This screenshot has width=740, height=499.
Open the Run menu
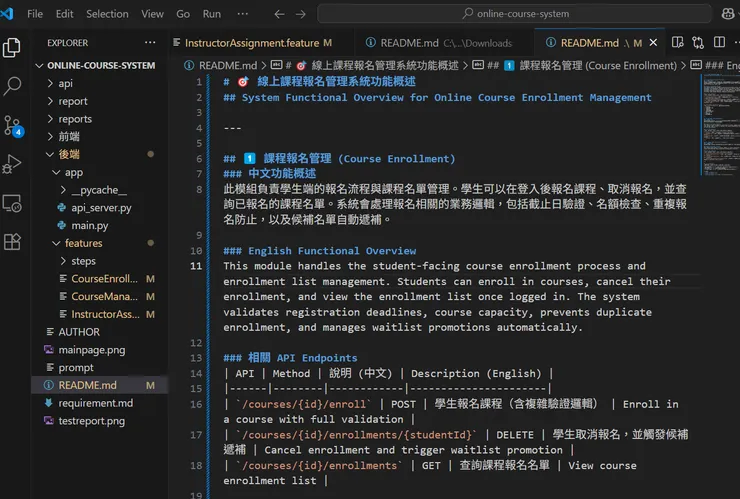211,14
